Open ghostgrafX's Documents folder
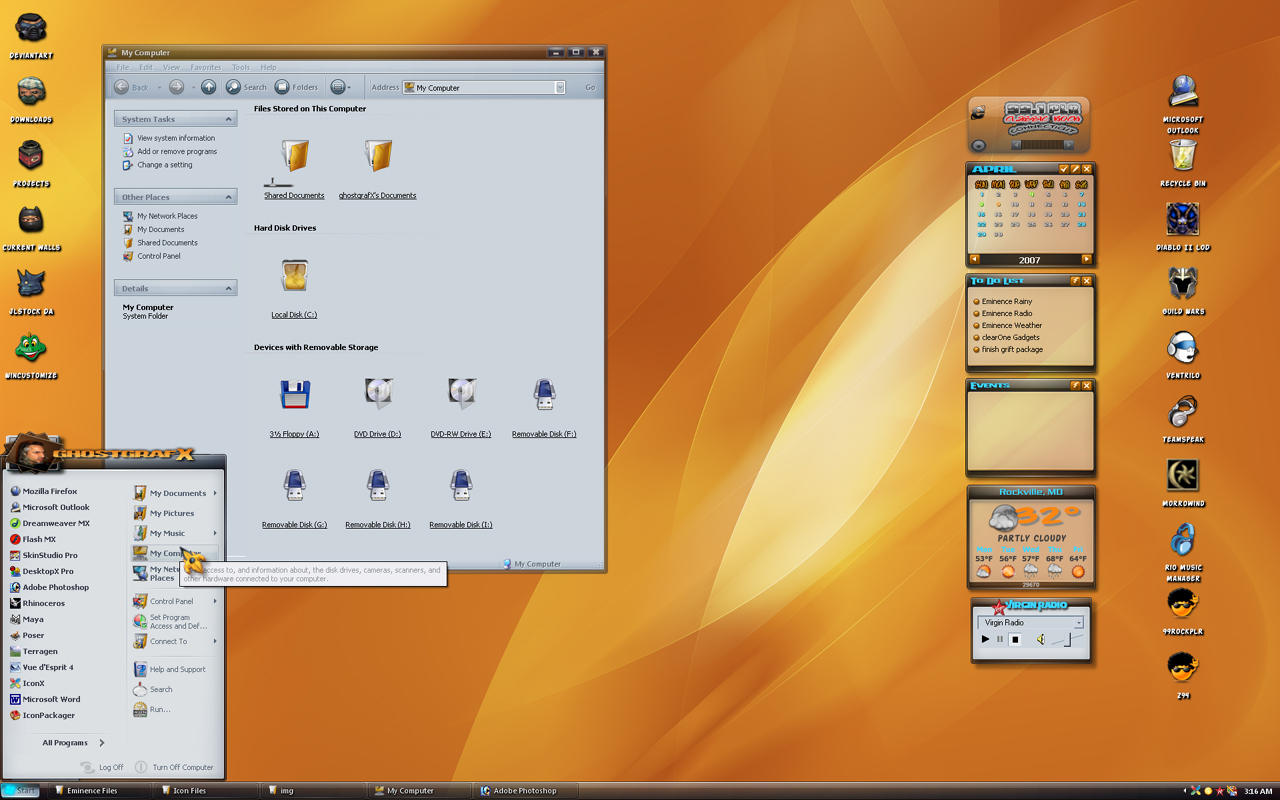This screenshot has width=1280, height=800. coord(378,157)
